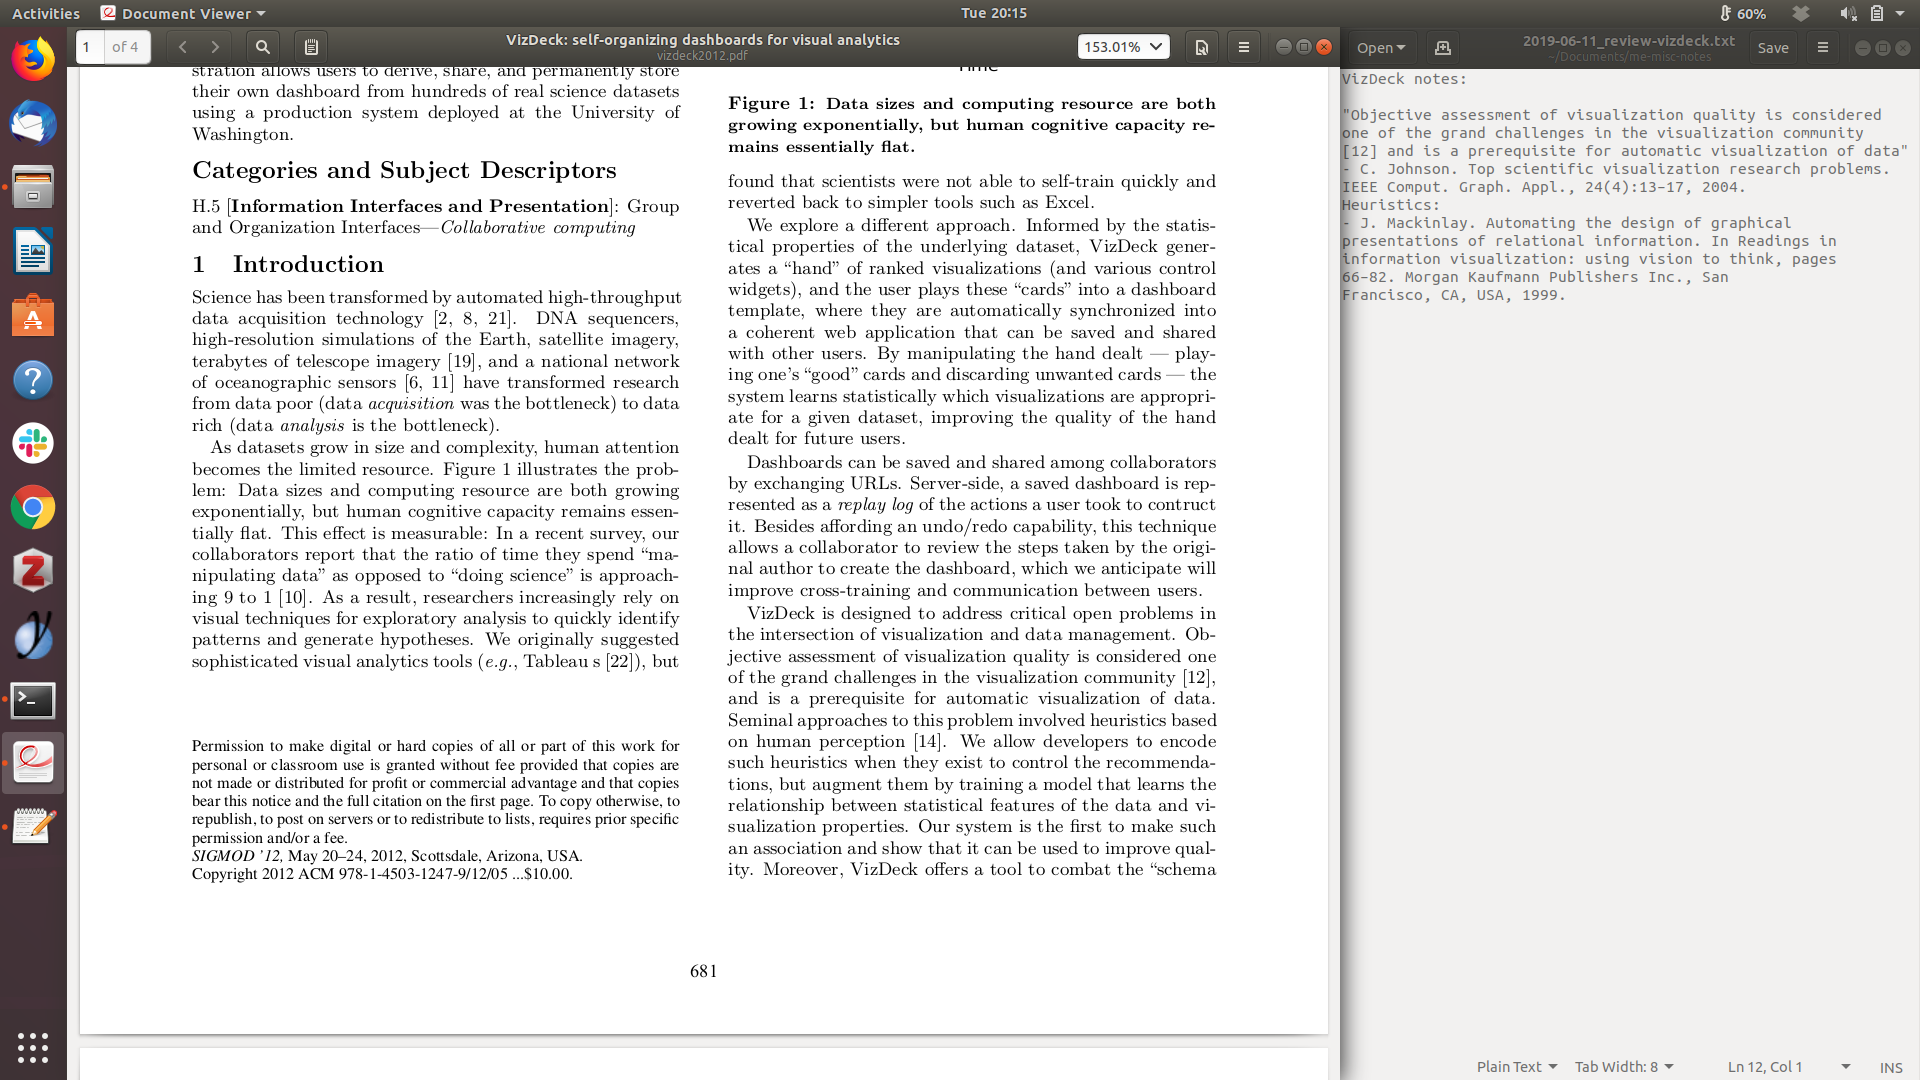Viewport: 1920px width, 1080px height.
Task: Expand Tab Width: 8 dropdown
Action: (x=1623, y=1067)
